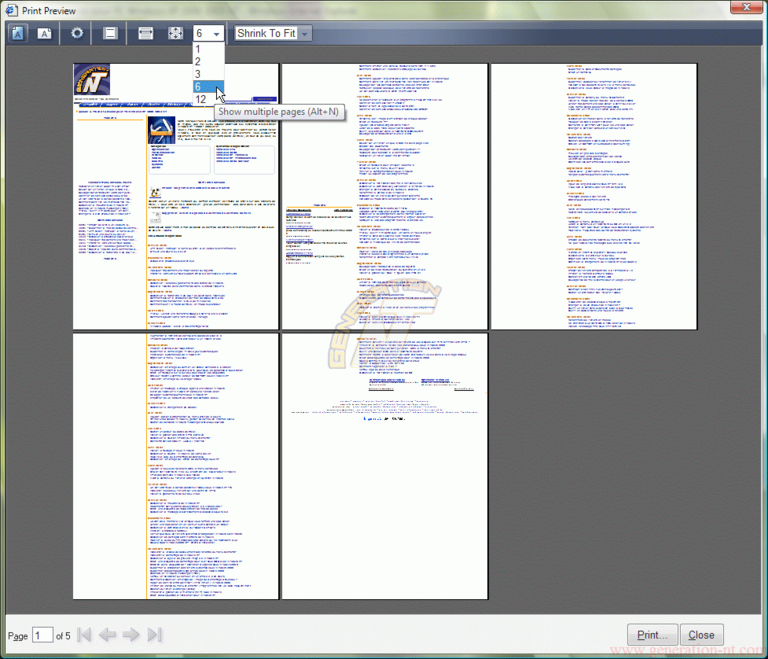
Task: Select 12 pages view option
Action: [209, 99]
